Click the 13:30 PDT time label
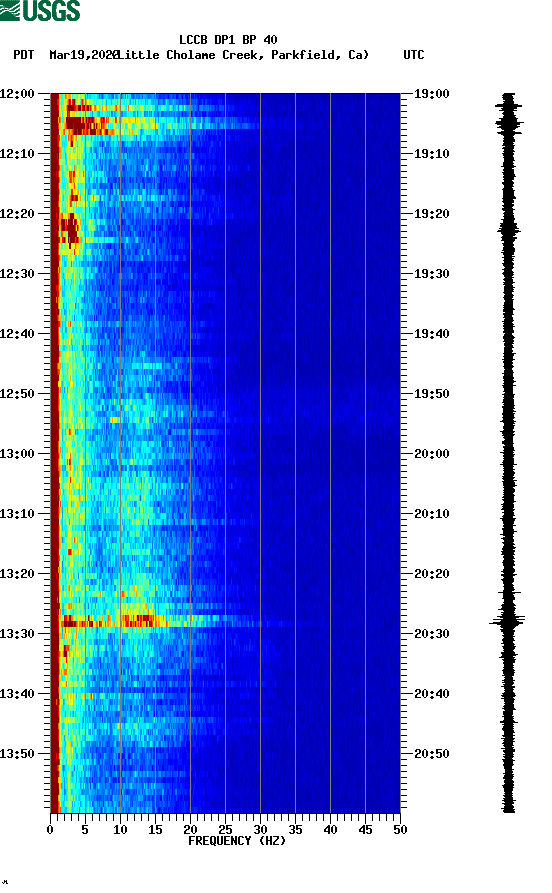 click(x=17, y=633)
